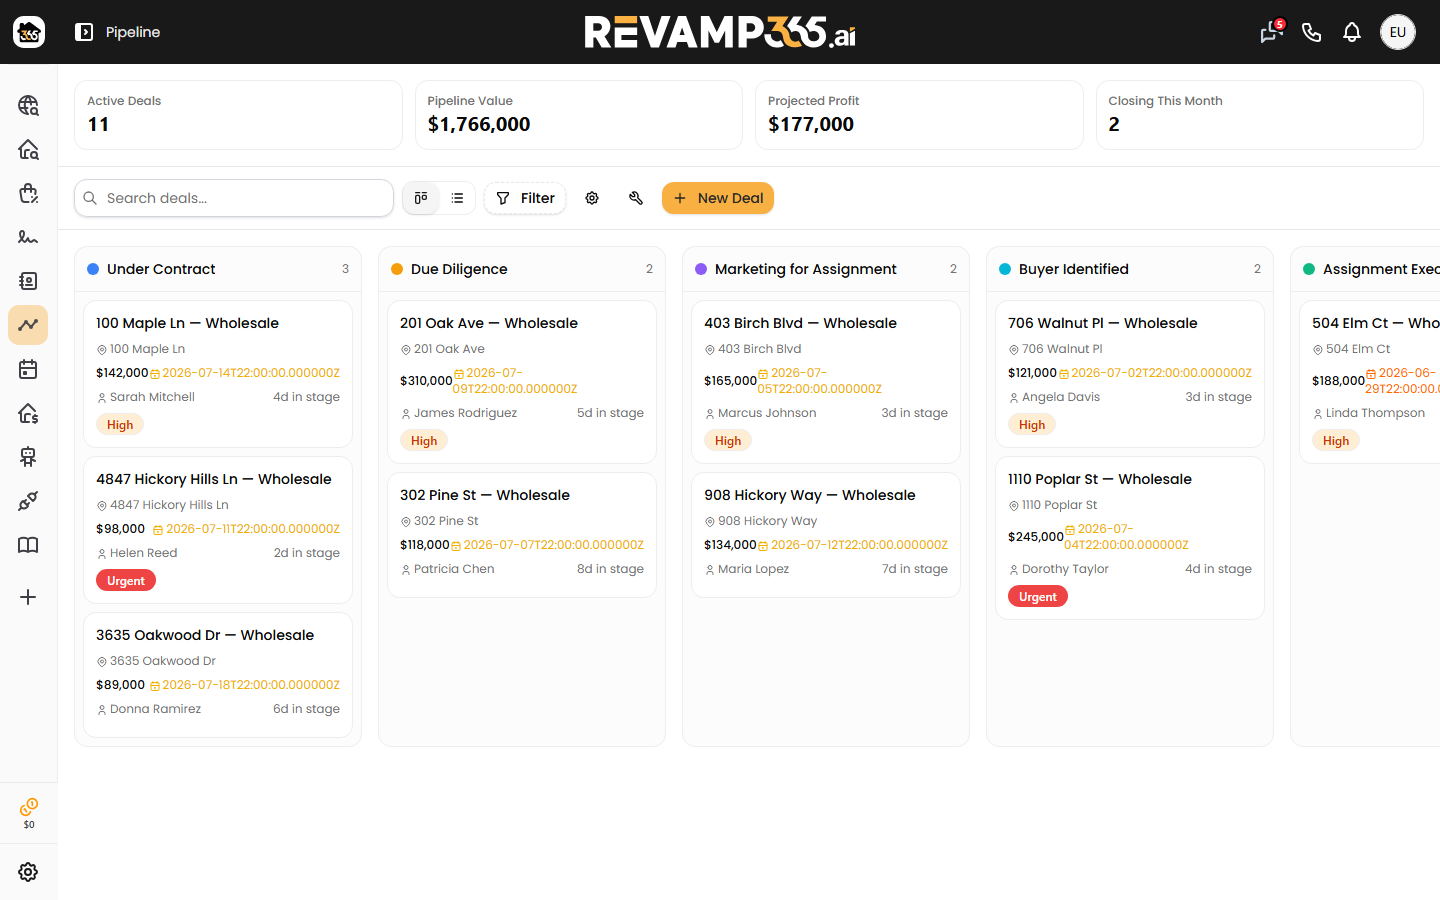Switch to the kanban board view
The height and width of the screenshot is (900, 1440).
pos(421,198)
